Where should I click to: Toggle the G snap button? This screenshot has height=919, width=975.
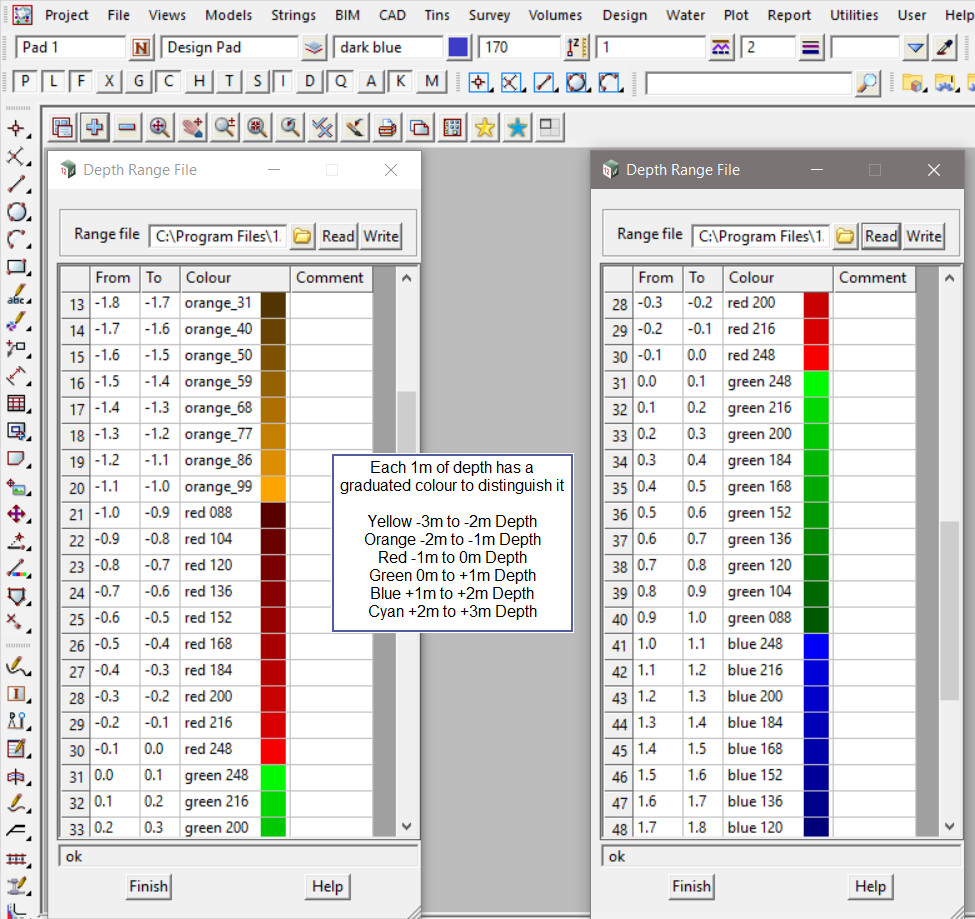click(140, 82)
